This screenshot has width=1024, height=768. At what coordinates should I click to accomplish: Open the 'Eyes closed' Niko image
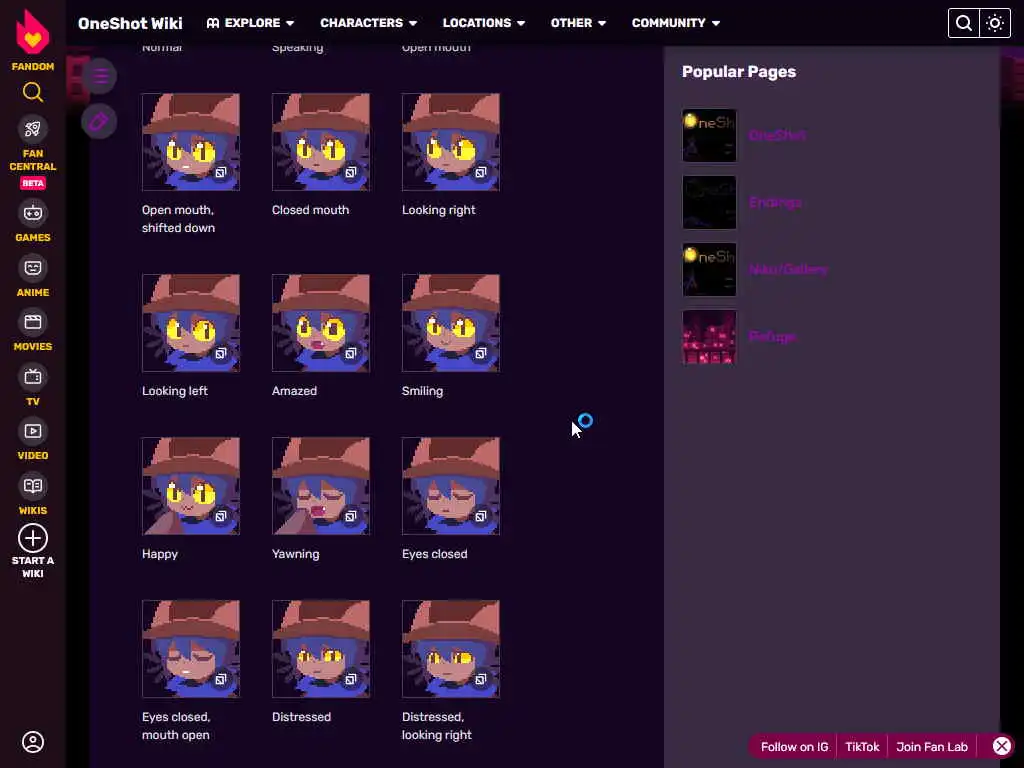click(451, 486)
